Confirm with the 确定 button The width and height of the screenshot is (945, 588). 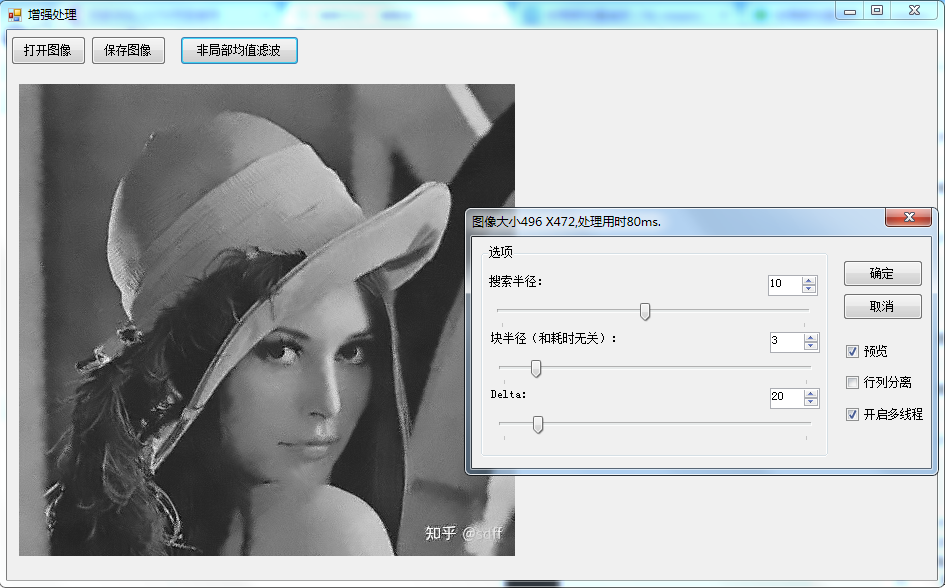[x=882, y=274]
